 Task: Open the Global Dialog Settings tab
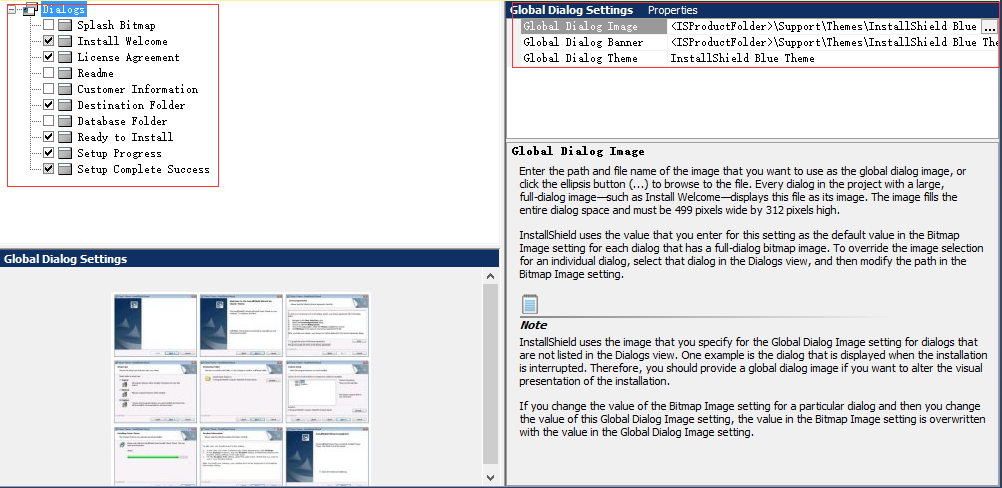571,10
